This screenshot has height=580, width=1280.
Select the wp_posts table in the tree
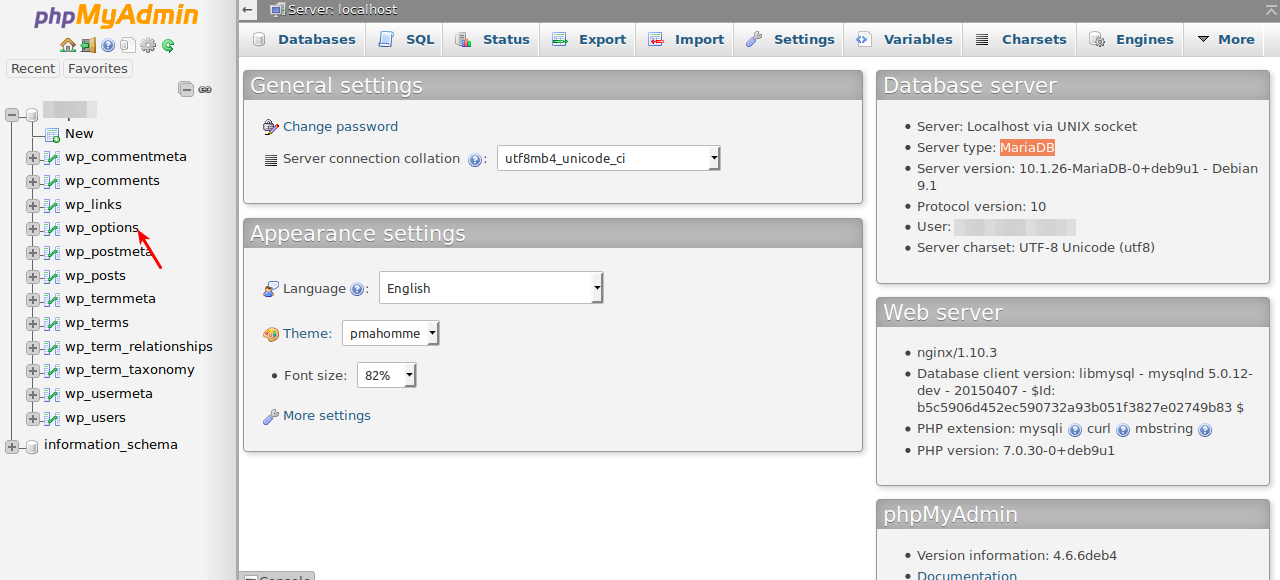[95, 276]
